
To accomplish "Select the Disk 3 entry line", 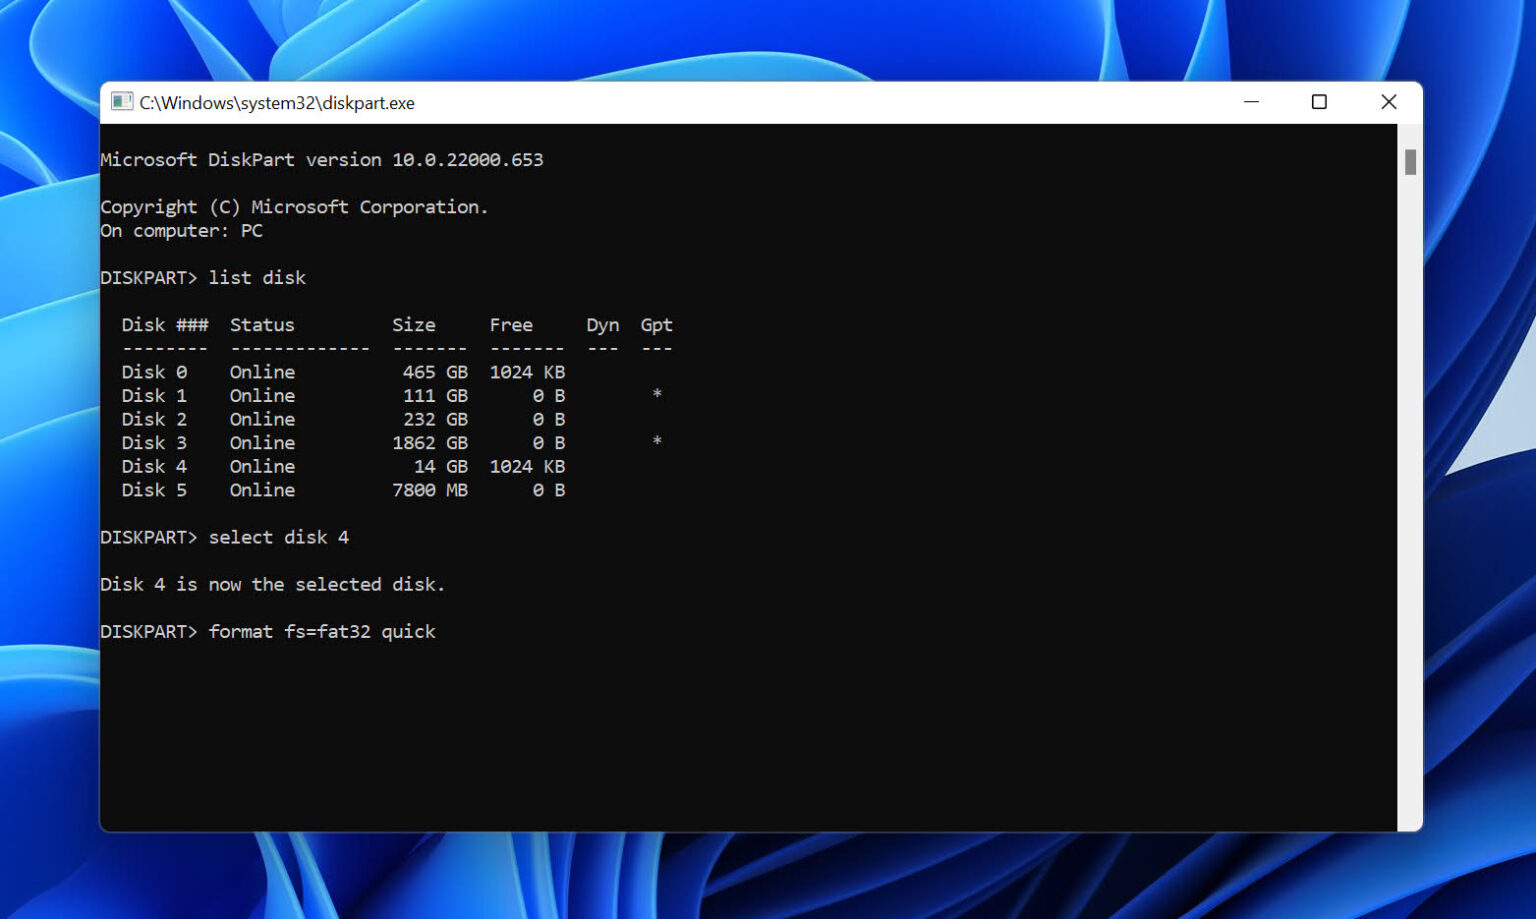I will (x=200, y=442).
